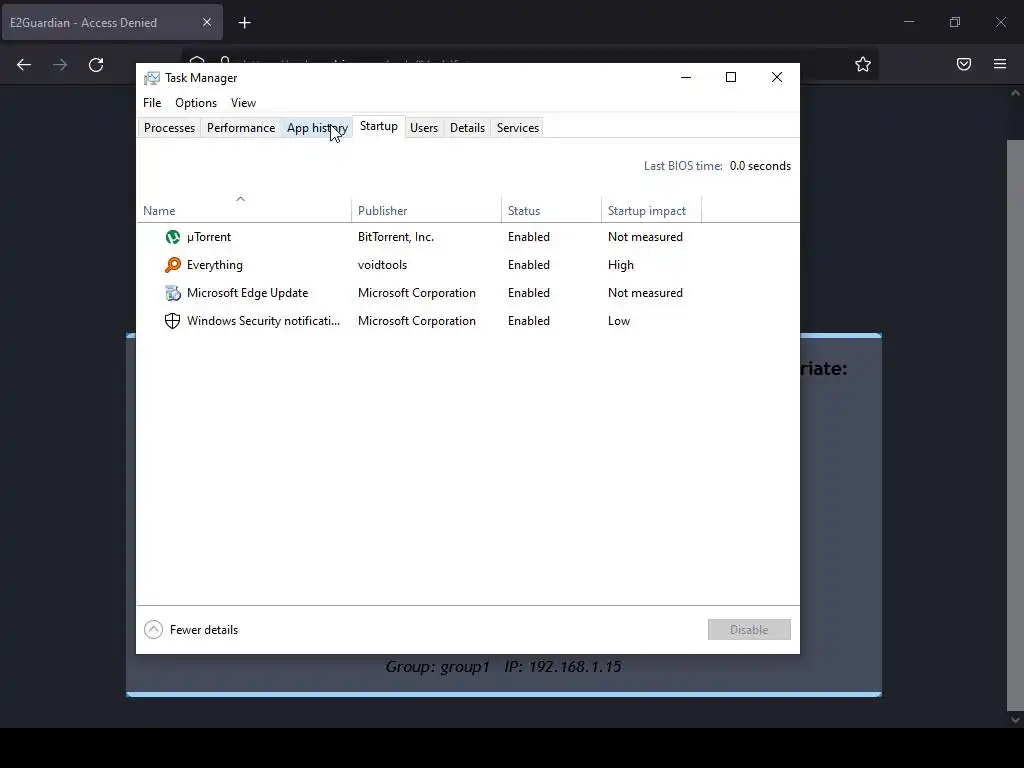
Task: Click the Microsoft Edge Update icon
Action: (172, 293)
